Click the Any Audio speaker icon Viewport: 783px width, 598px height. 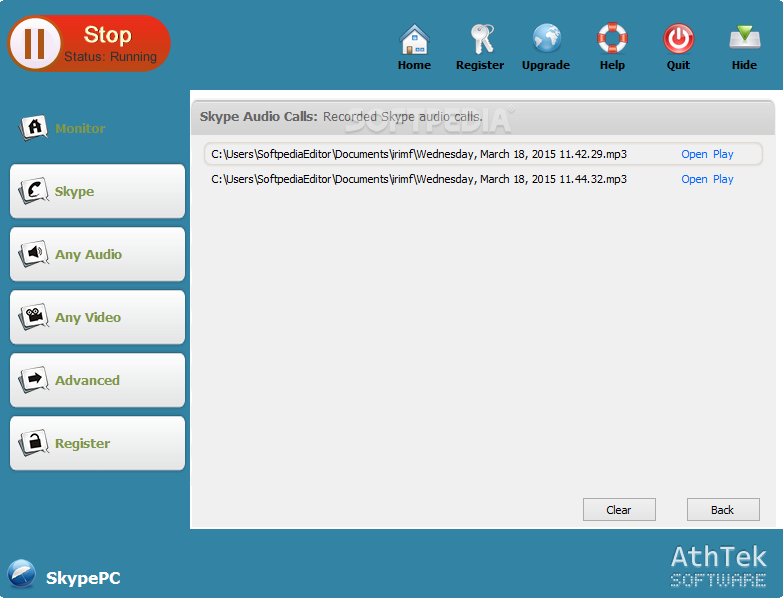[x=33, y=254]
